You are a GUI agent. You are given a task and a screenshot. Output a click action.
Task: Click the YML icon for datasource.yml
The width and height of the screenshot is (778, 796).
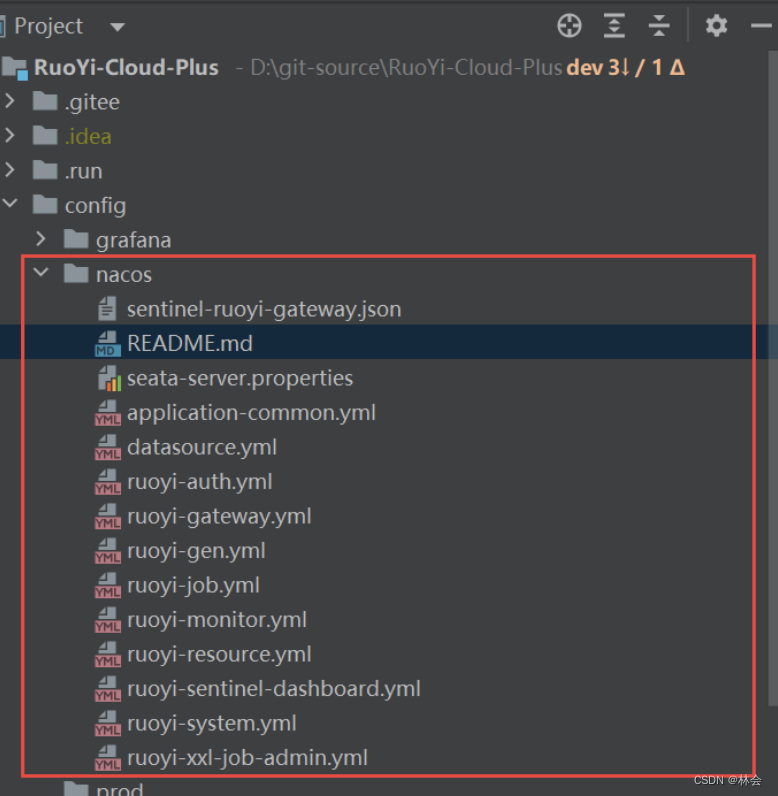pos(108,447)
